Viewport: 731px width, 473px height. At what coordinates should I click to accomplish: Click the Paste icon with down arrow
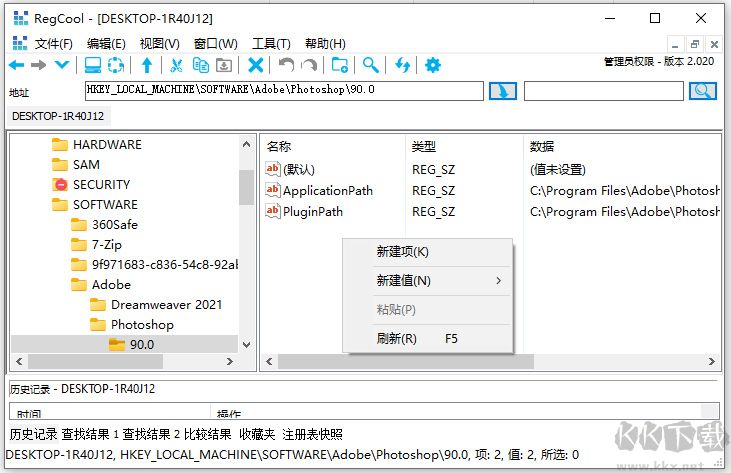point(224,65)
